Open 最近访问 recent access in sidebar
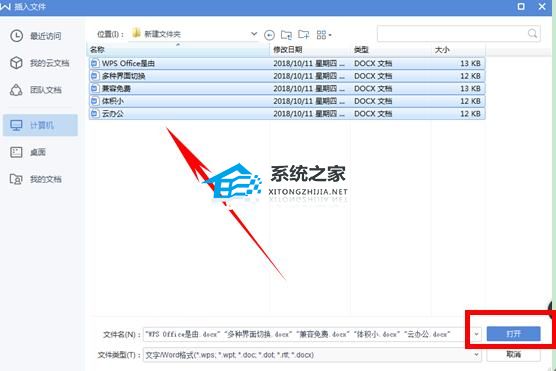 click(36, 36)
